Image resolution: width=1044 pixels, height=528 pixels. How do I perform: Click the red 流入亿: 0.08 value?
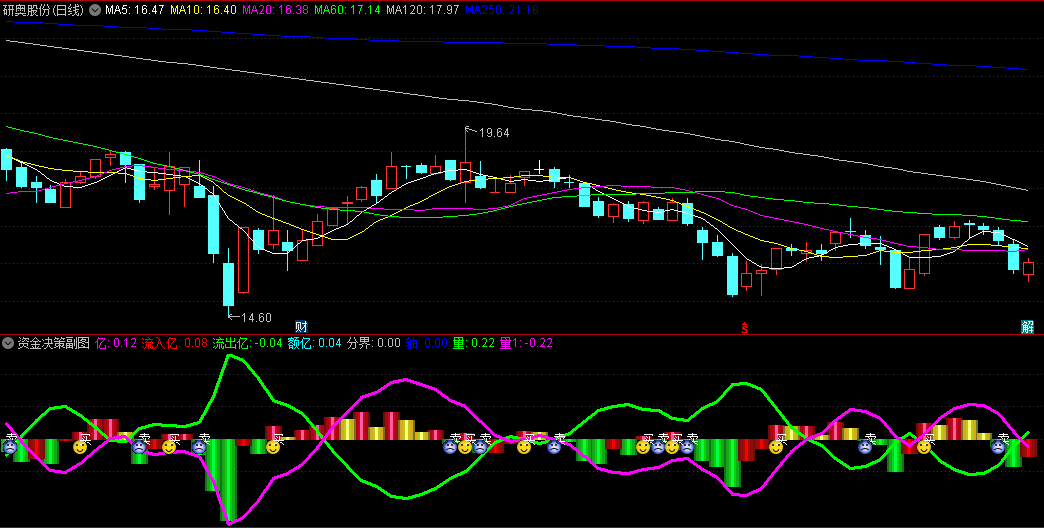coord(174,343)
